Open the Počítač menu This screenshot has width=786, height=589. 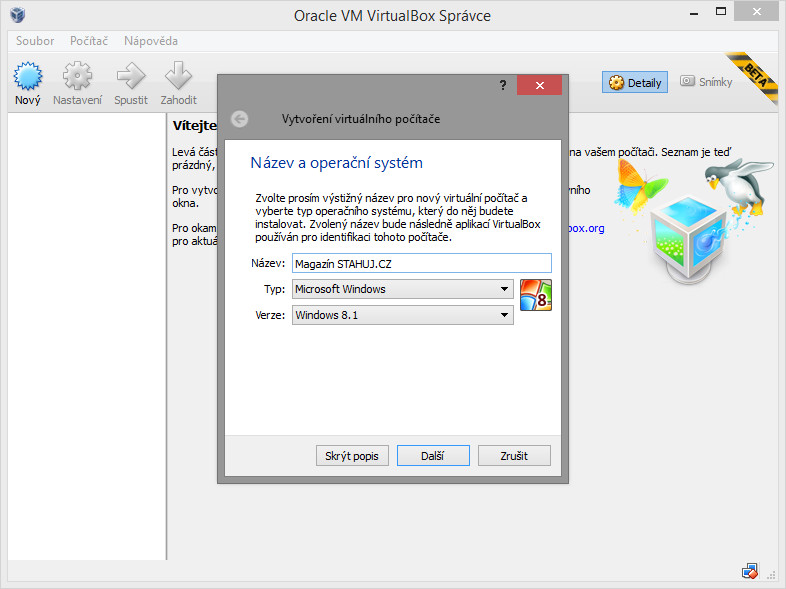[89, 41]
